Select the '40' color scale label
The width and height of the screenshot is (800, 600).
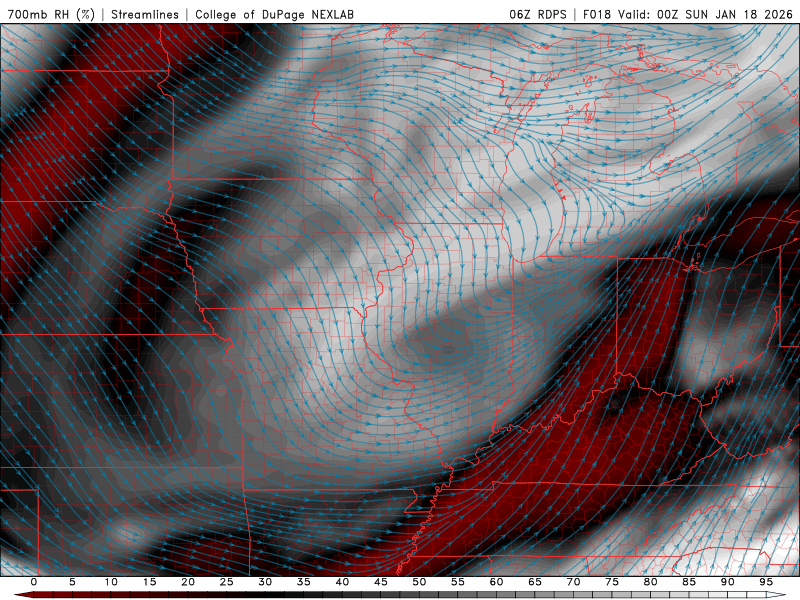[342, 582]
